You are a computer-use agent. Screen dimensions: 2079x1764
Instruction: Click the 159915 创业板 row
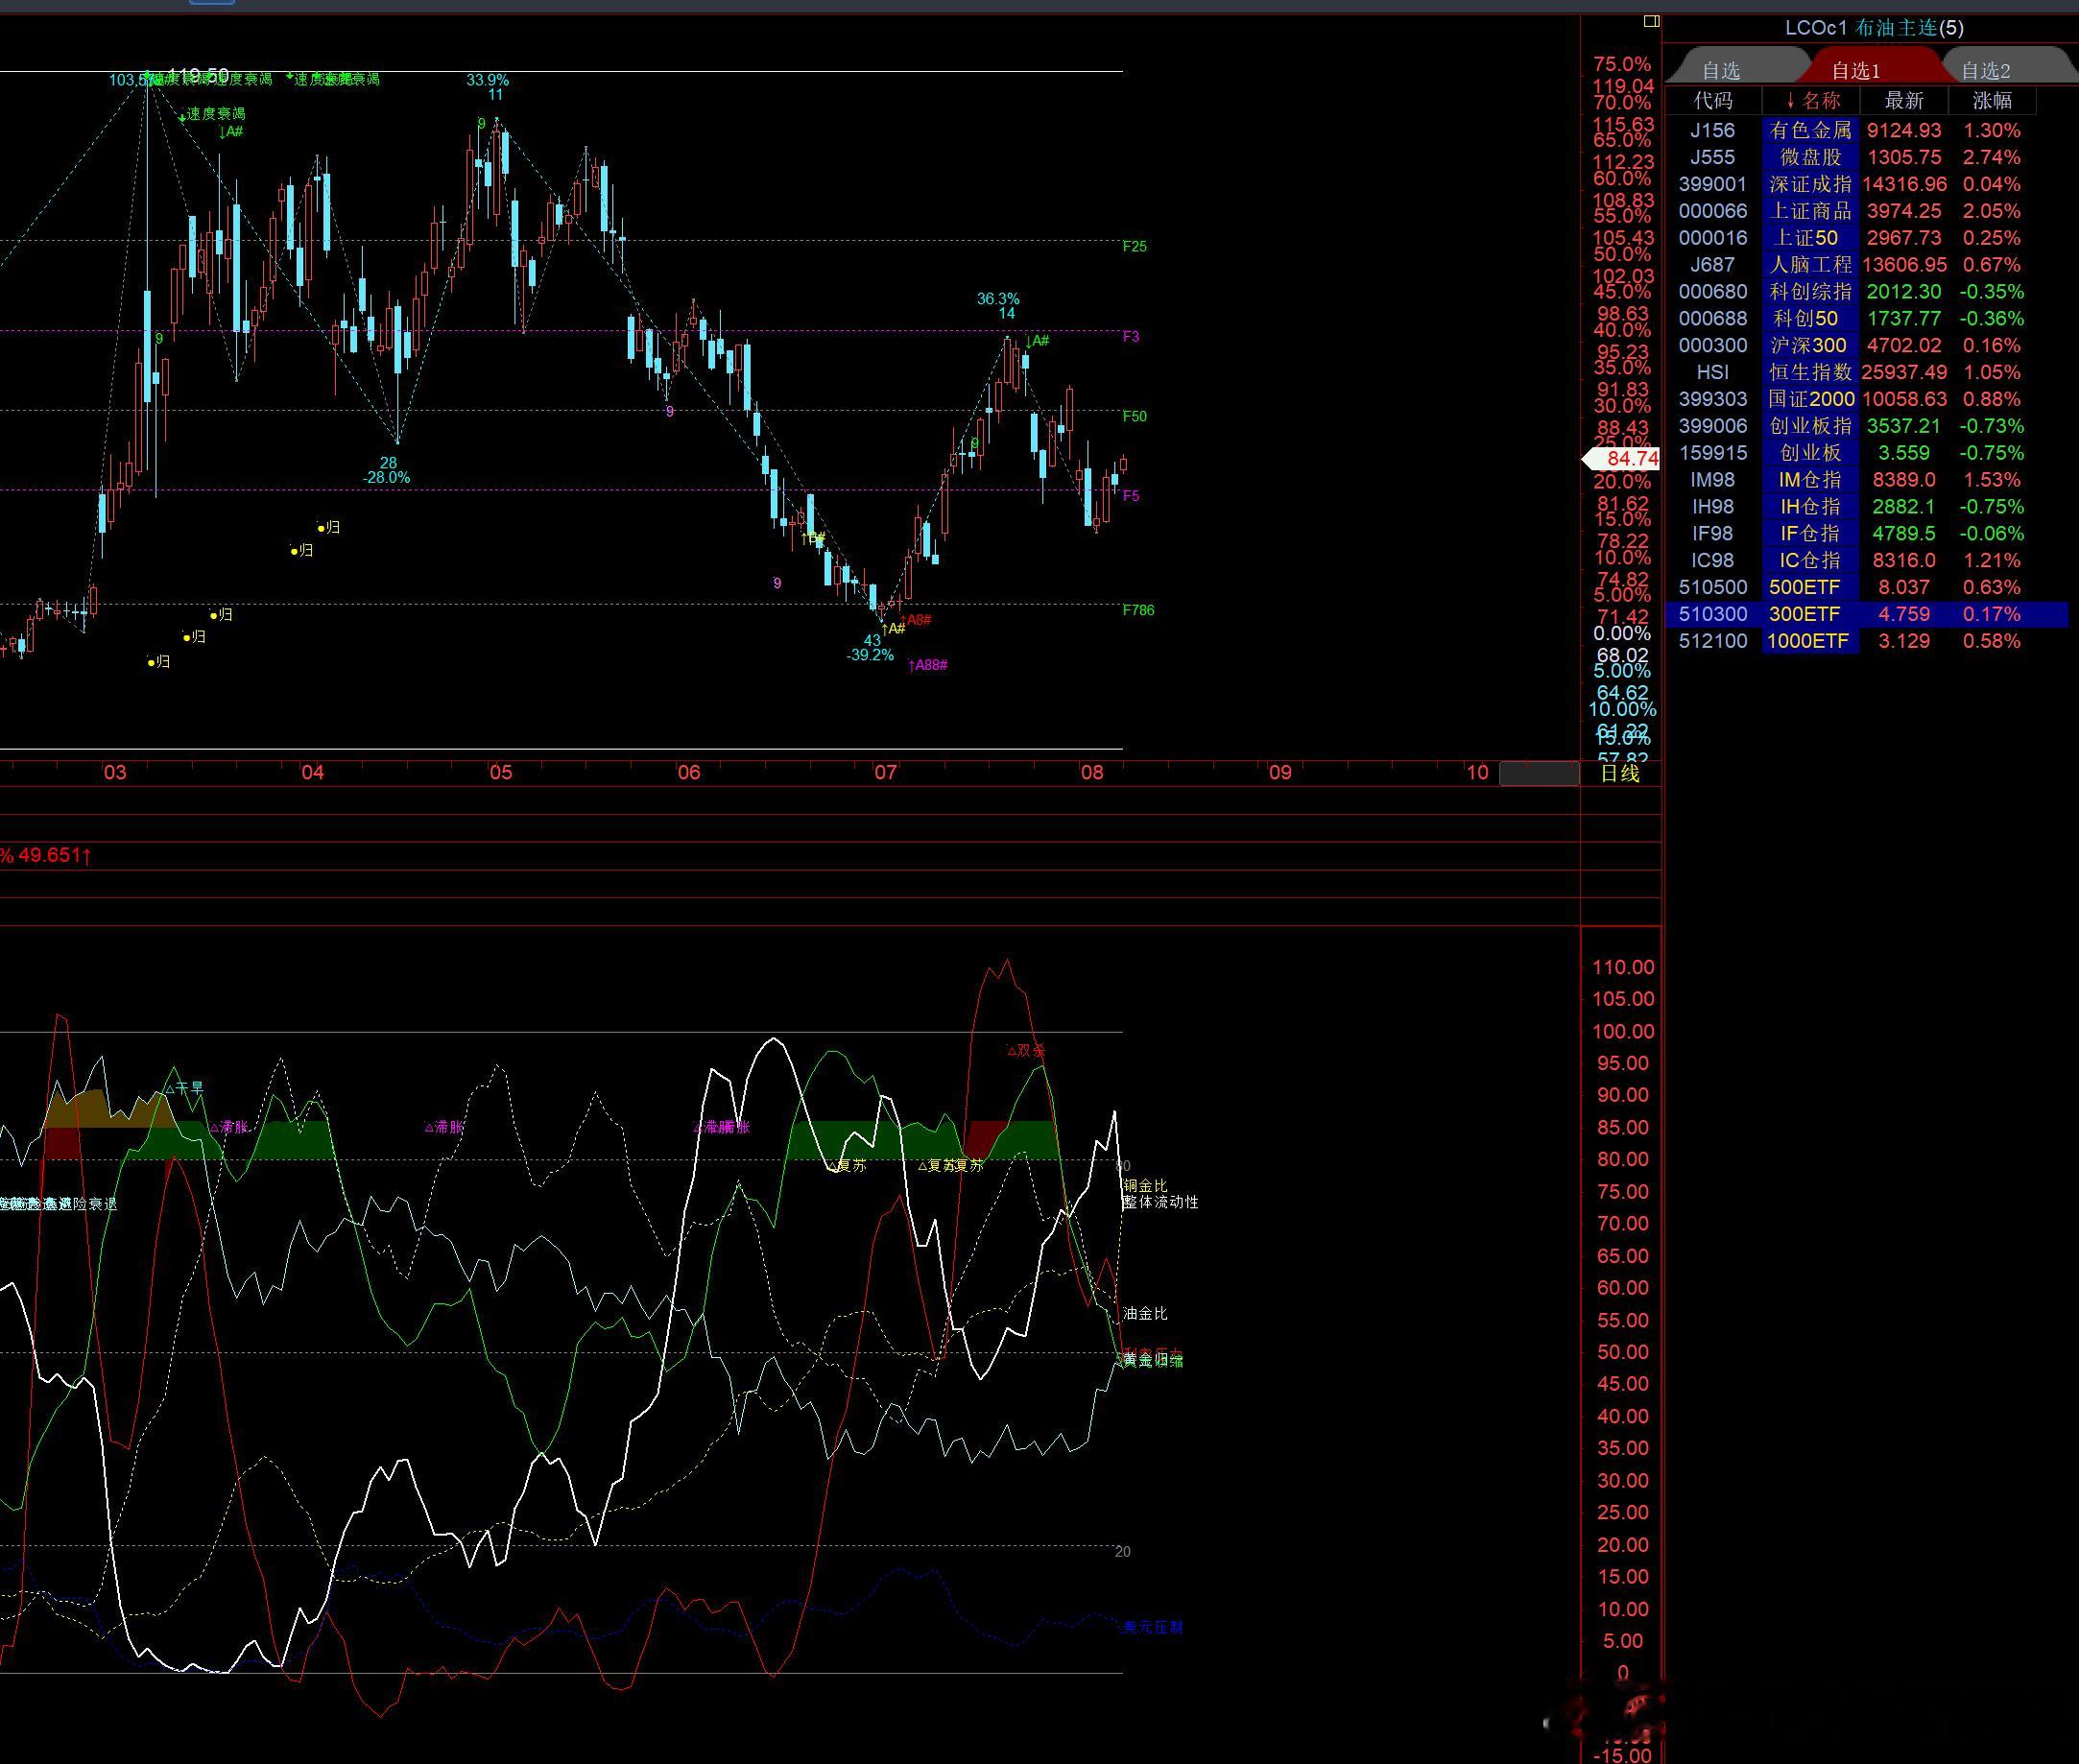point(1866,453)
